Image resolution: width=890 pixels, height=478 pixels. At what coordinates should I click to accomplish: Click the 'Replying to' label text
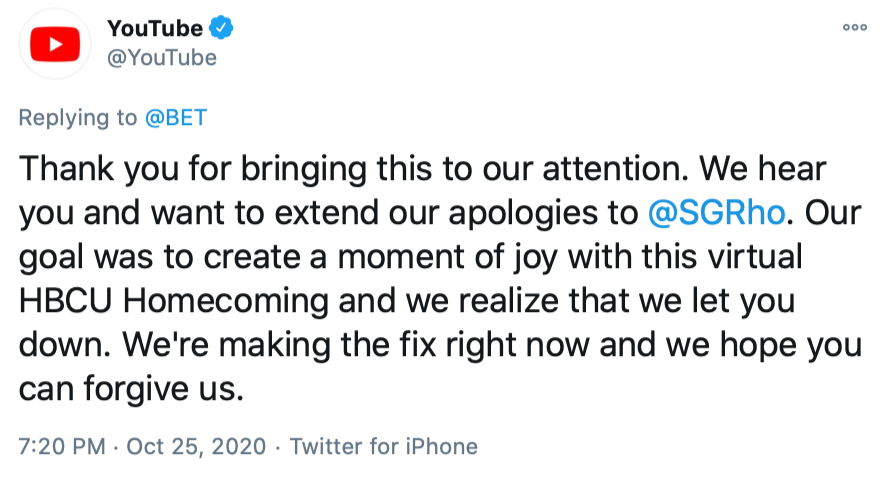(x=78, y=118)
